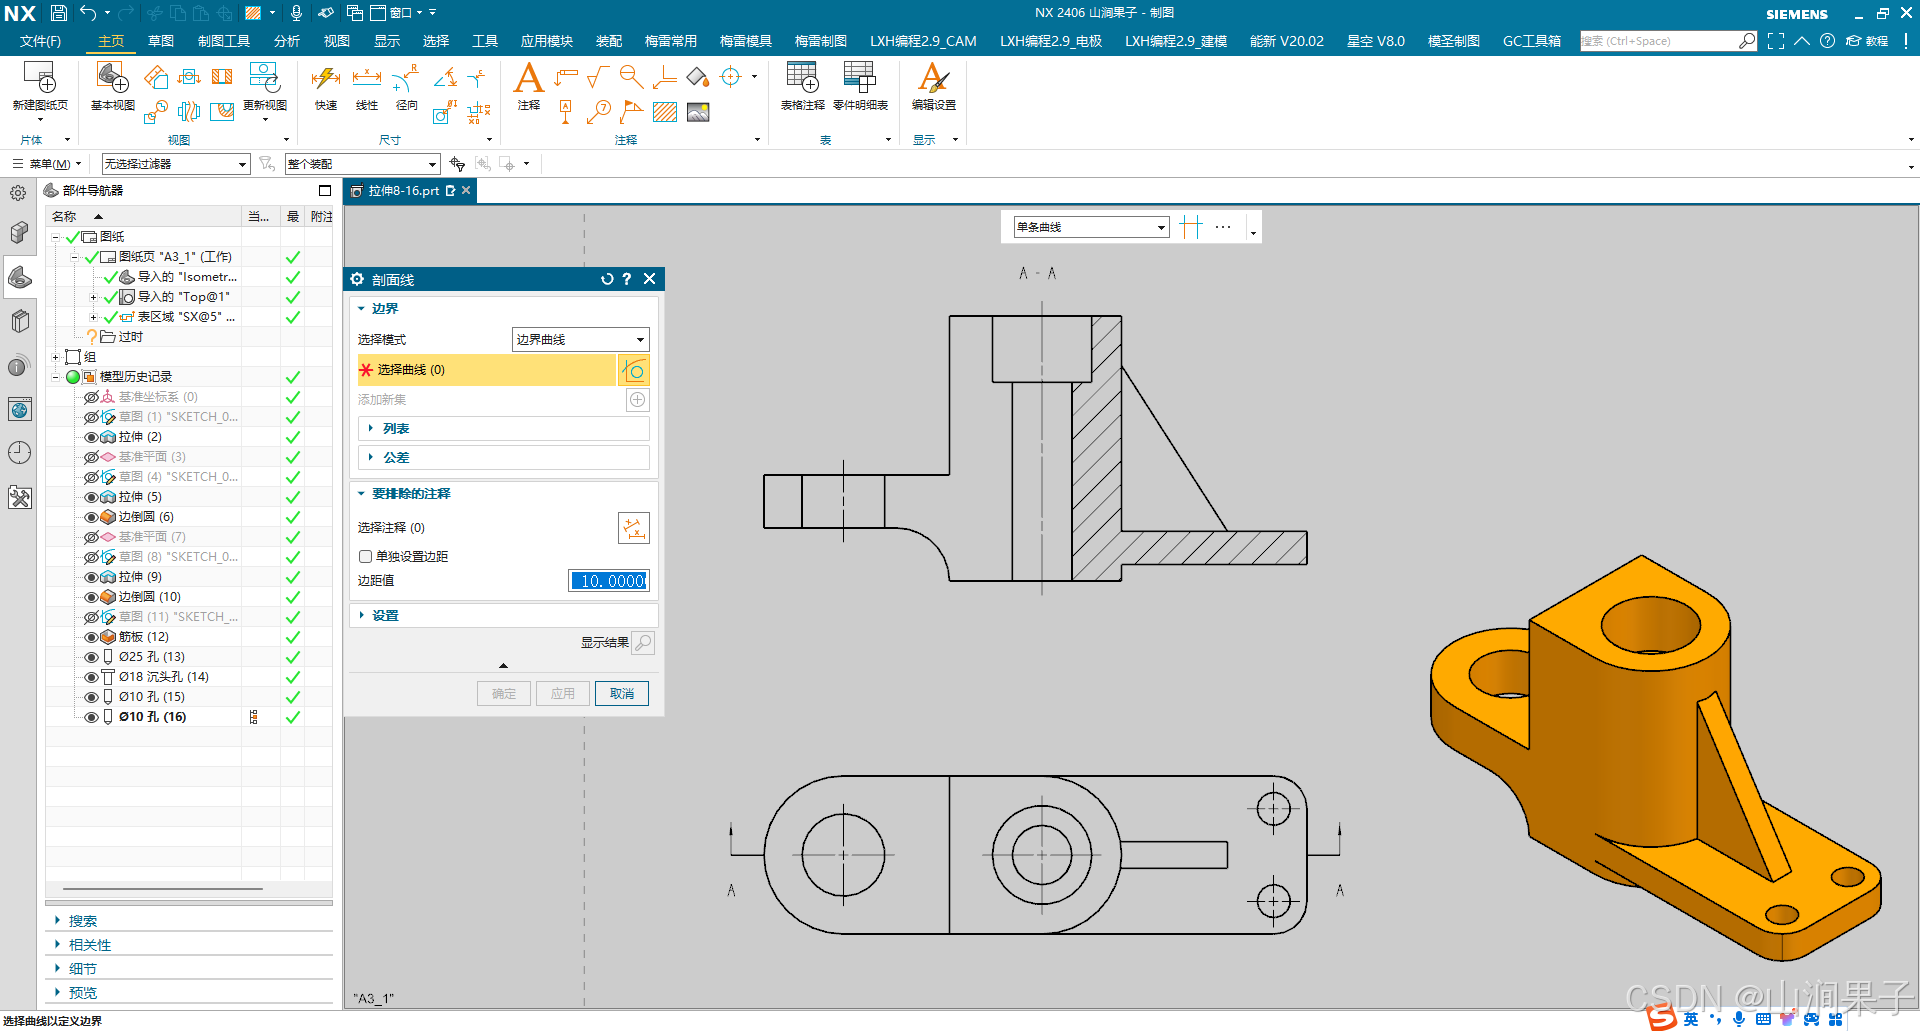
Task: Click the detail view icon
Action: tap(155, 112)
